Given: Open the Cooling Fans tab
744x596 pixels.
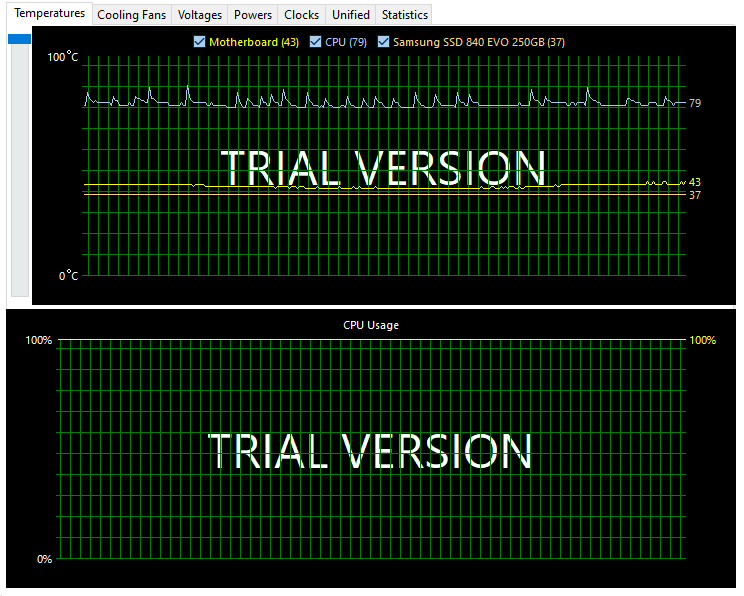Looking at the screenshot, I should pos(131,15).
